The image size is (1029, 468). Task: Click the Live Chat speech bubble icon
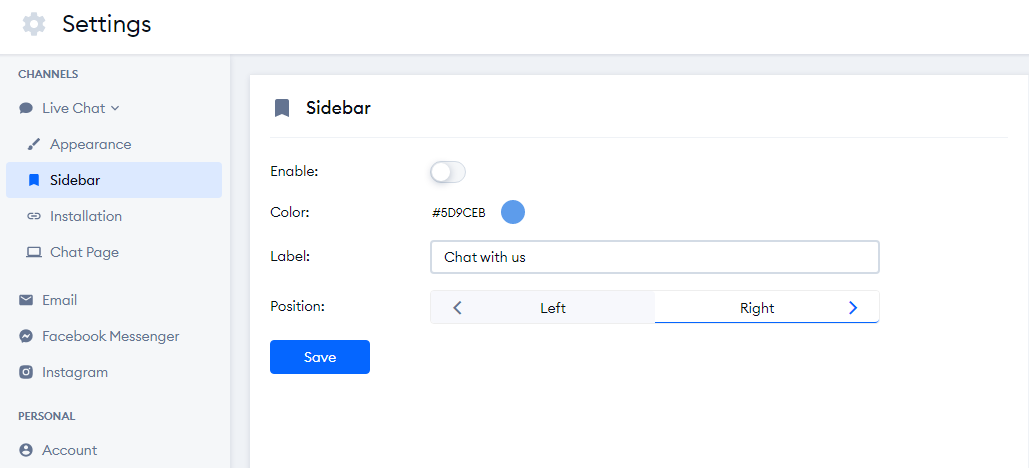(x=26, y=108)
